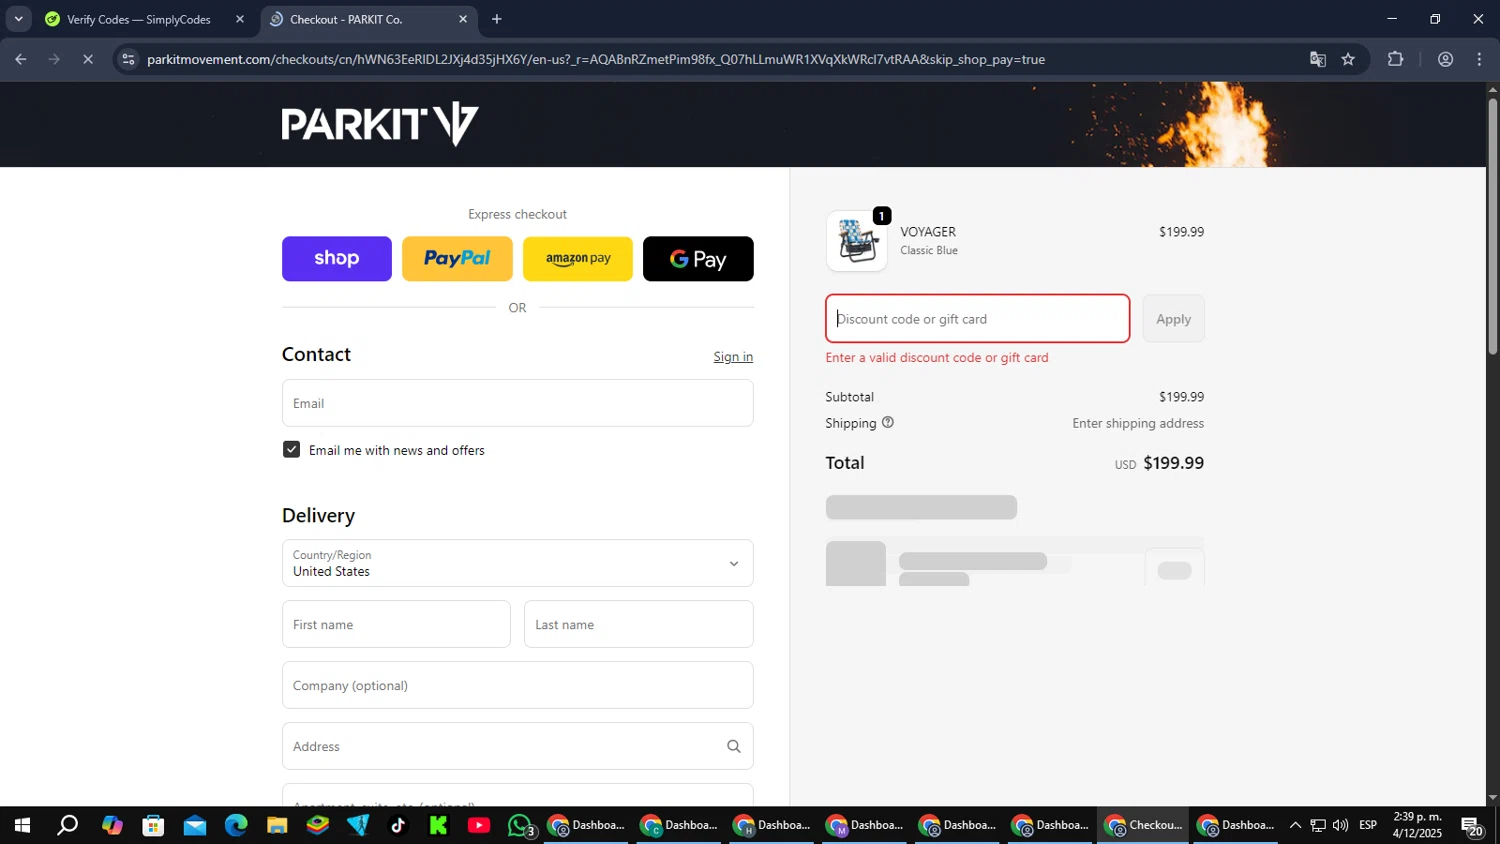This screenshot has width=1500, height=844.
Task: Launch Microsoft Edge from taskbar
Action: pyautogui.click(x=236, y=825)
